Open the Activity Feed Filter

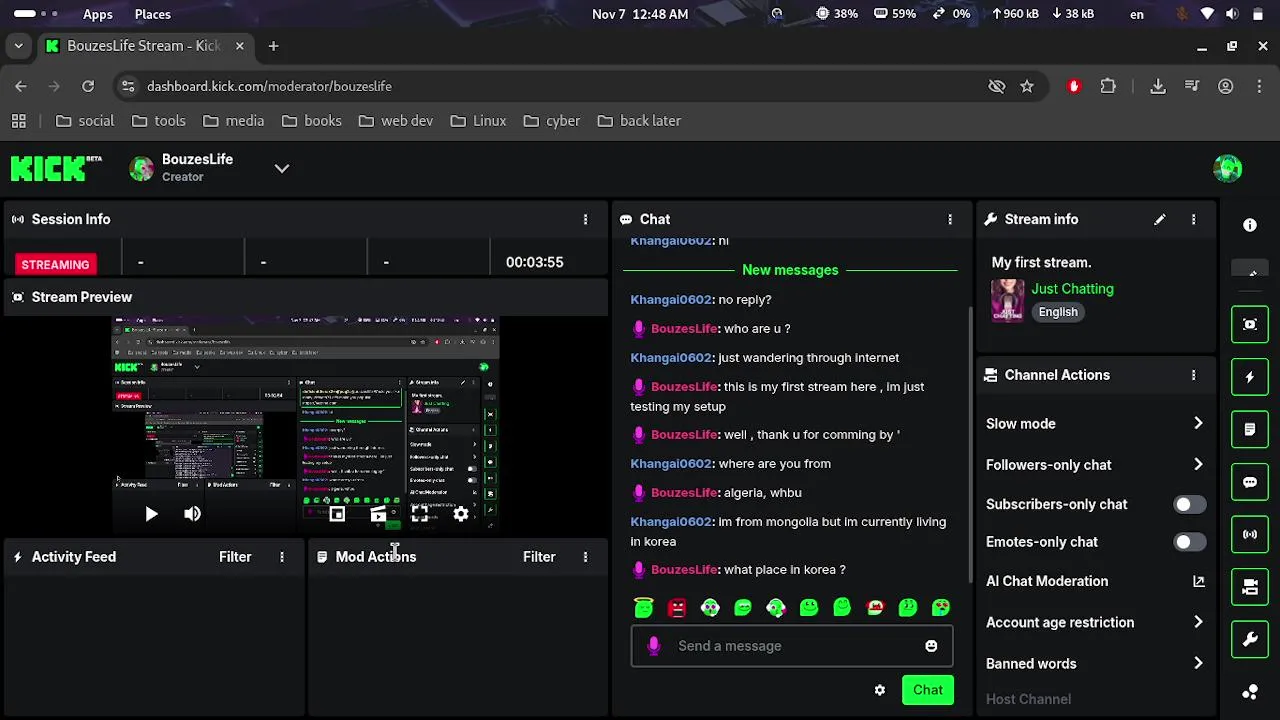point(235,557)
